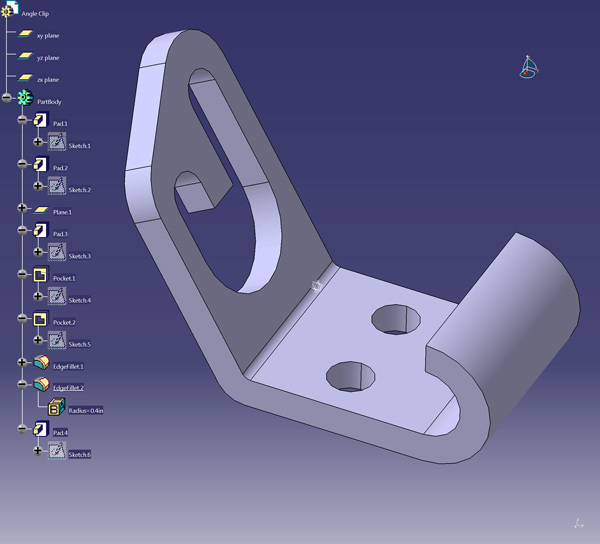Viewport: 600px width, 544px height.
Task: Select the PartBody gear icon
Action: pos(25,99)
